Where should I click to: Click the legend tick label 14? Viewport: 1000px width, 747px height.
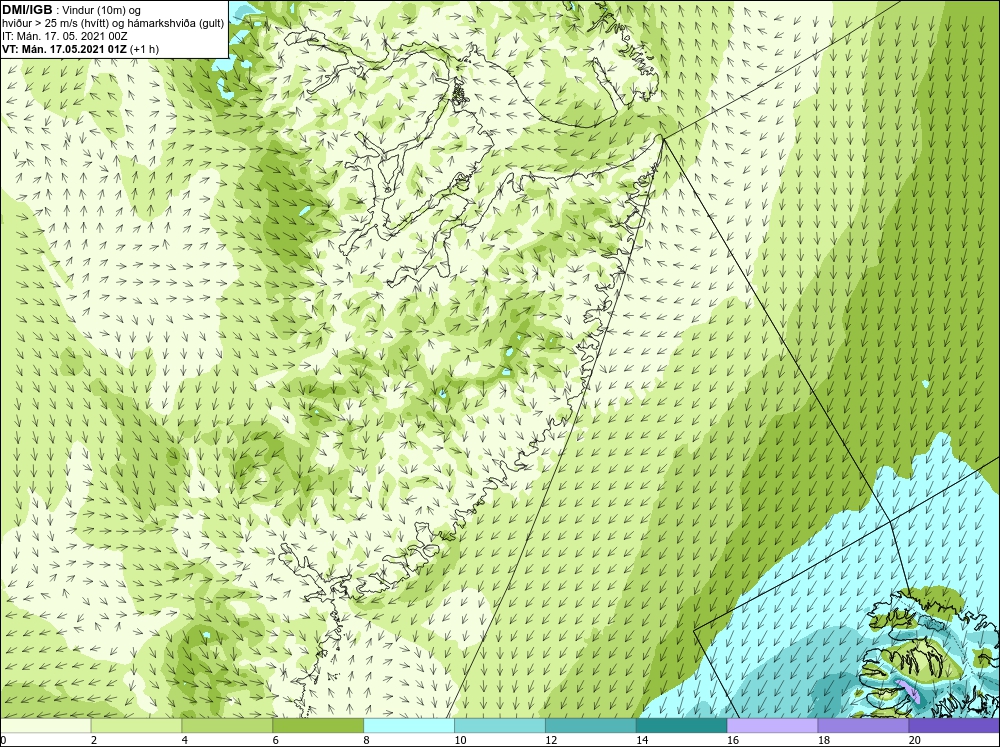click(642, 740)
